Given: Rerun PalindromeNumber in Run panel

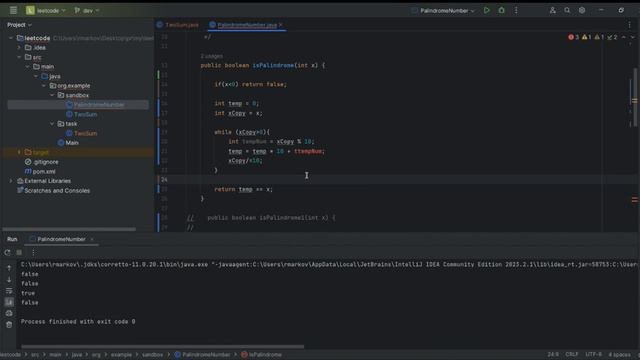Looking at the screenshot, I should 7,253.
